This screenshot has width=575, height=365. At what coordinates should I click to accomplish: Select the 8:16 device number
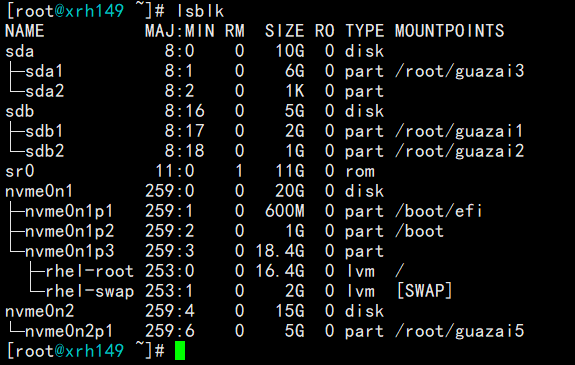tap(184, 111)
